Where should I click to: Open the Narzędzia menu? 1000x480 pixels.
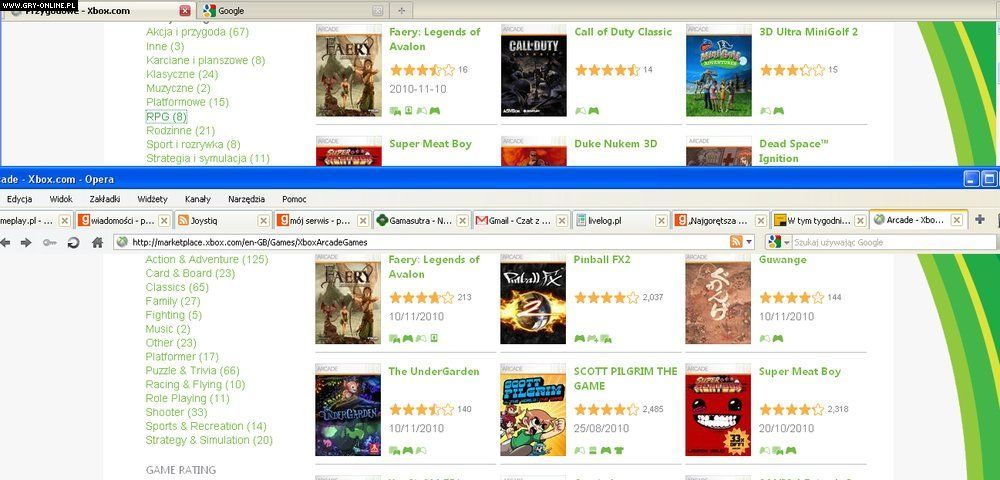tap(247, 199)
